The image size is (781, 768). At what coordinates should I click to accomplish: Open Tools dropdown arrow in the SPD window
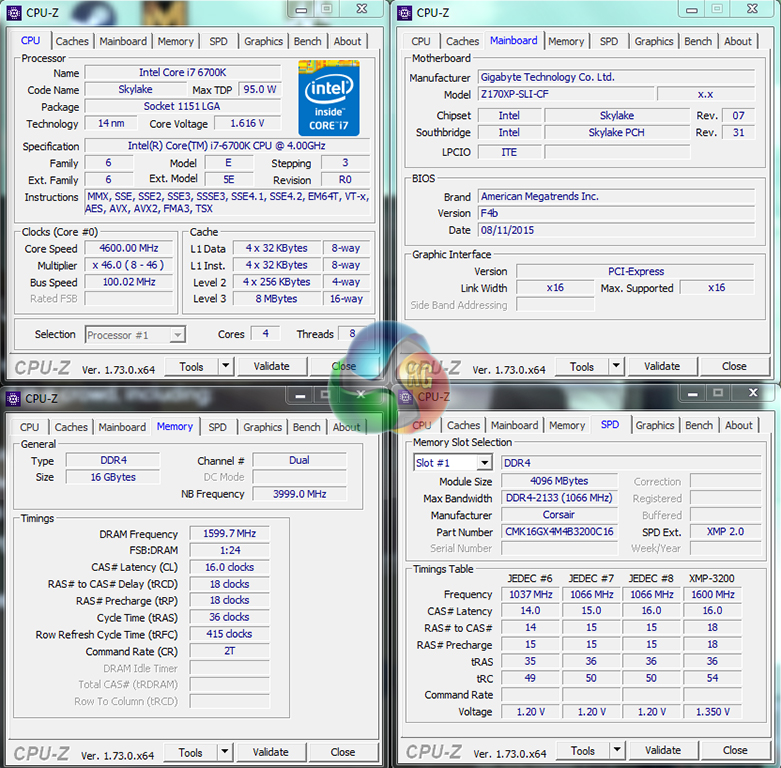[616, 750]
